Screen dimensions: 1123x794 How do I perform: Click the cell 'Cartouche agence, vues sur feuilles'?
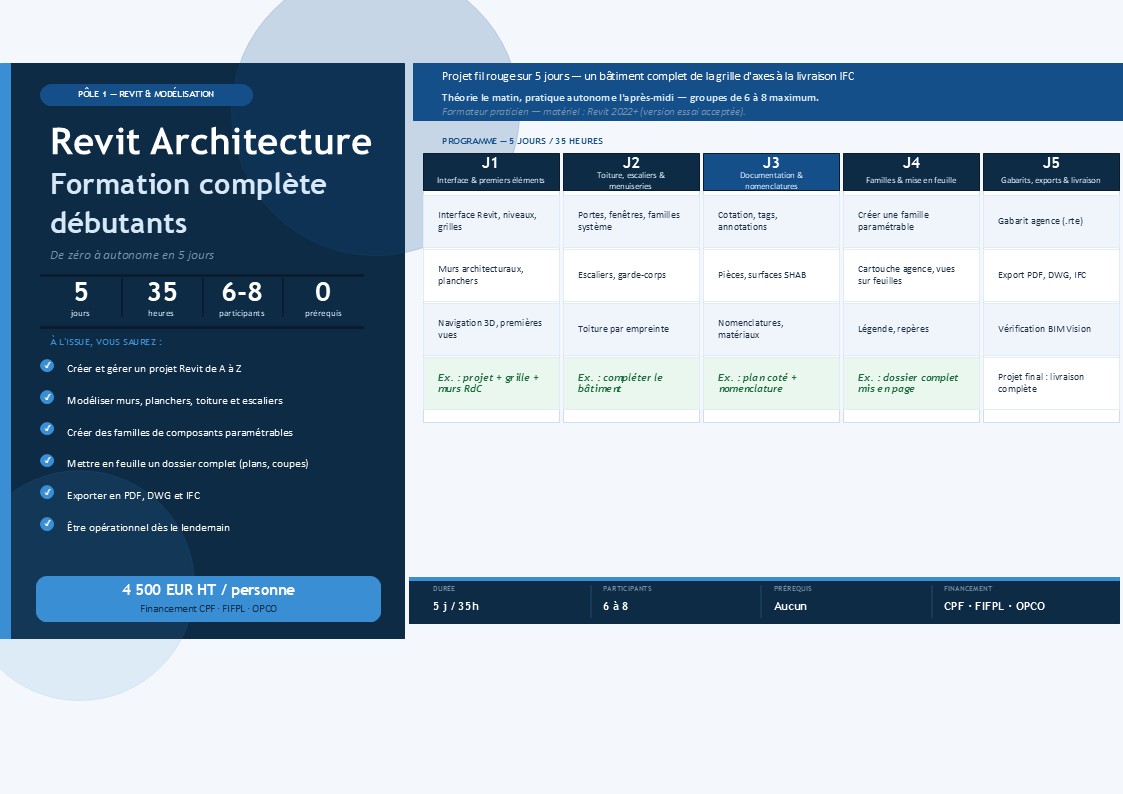click(x=911, y=275)
